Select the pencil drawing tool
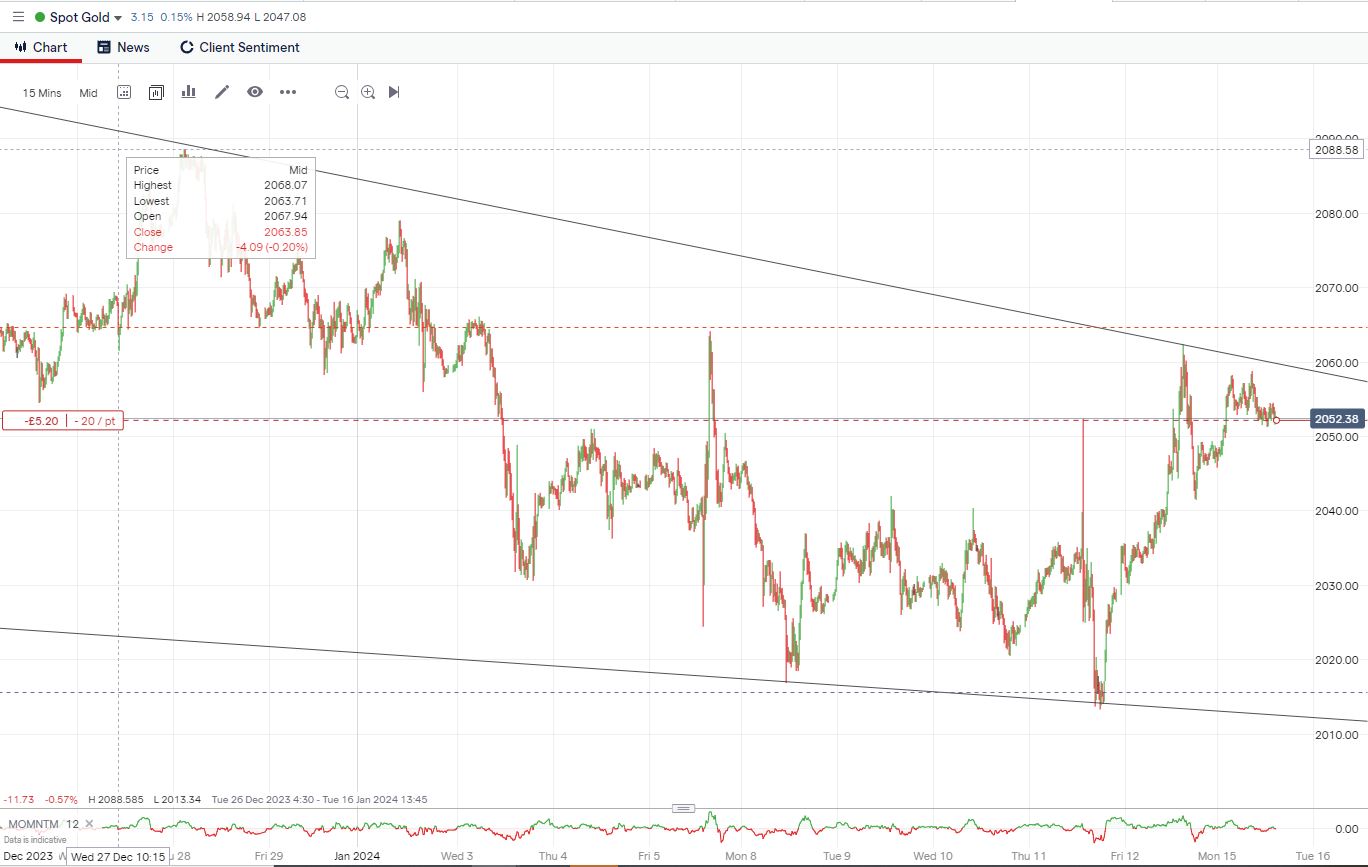The width and height of the screenshot is (1368, 867). click(x=222, y=92)
